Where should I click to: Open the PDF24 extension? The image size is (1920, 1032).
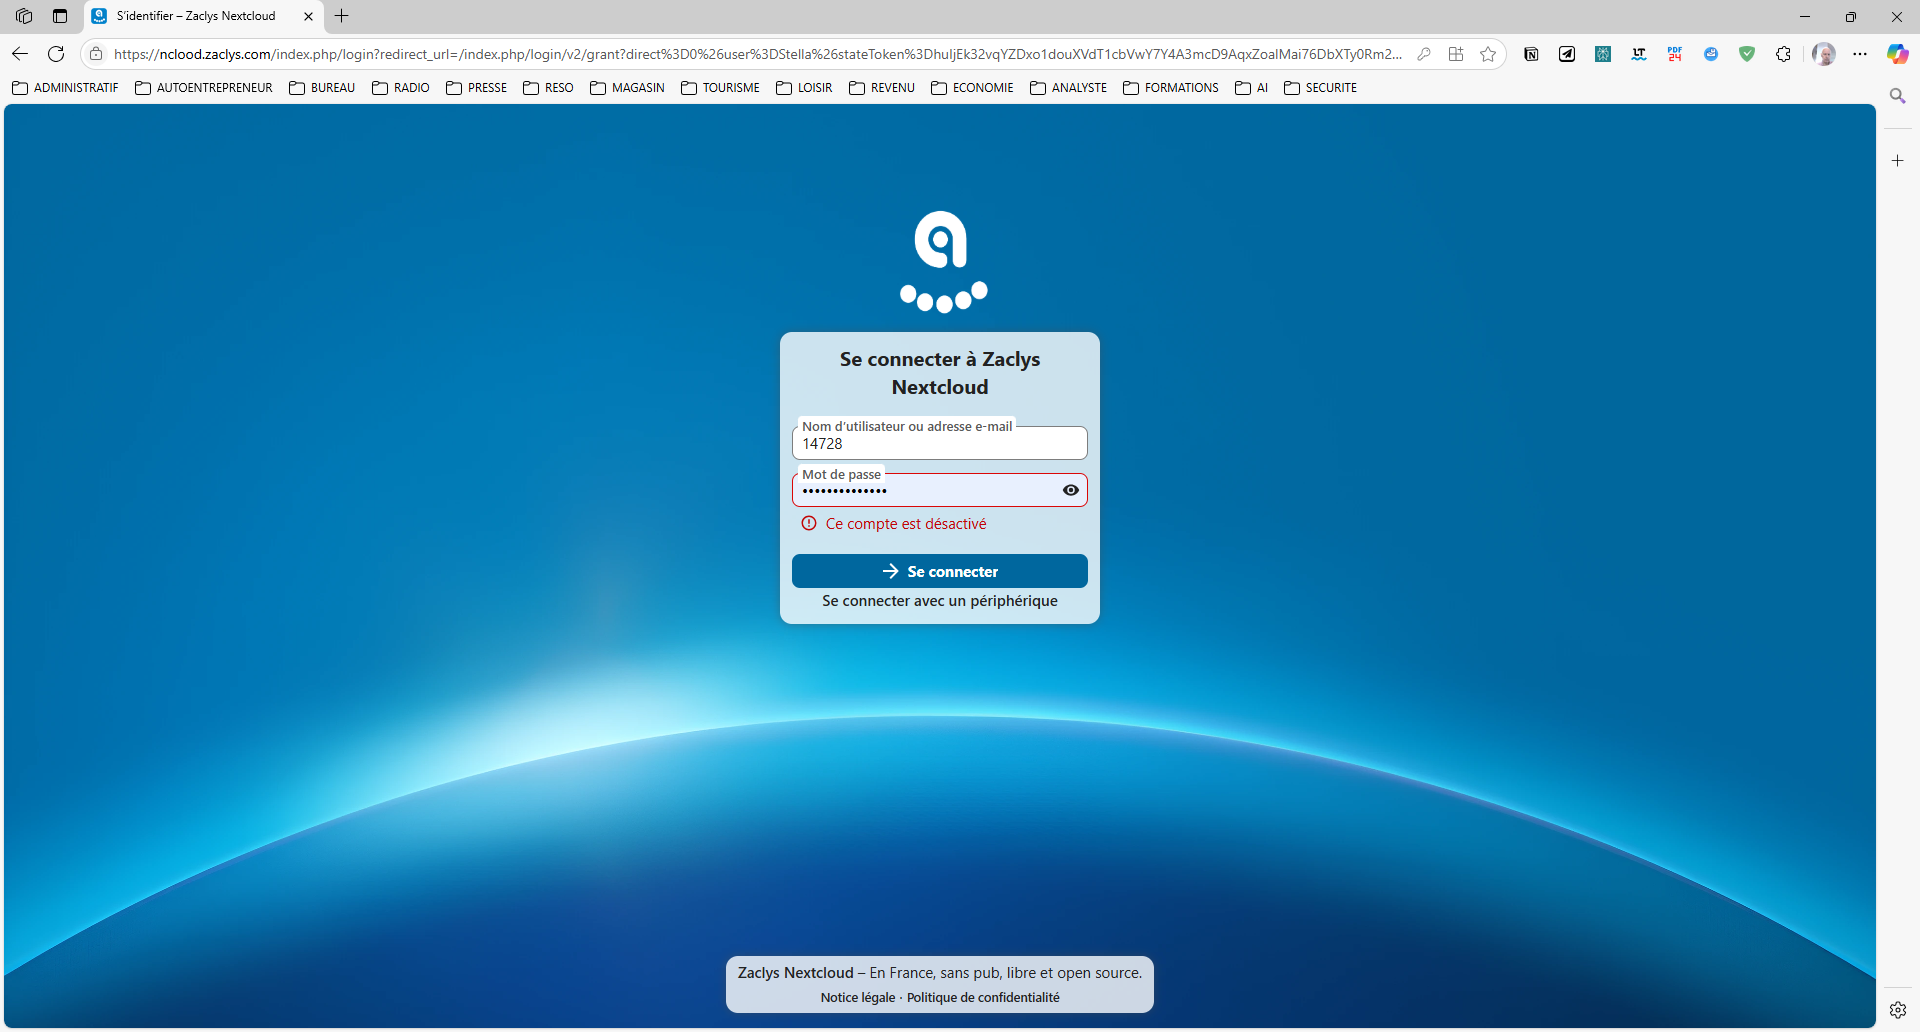(x=1675, y=54)
